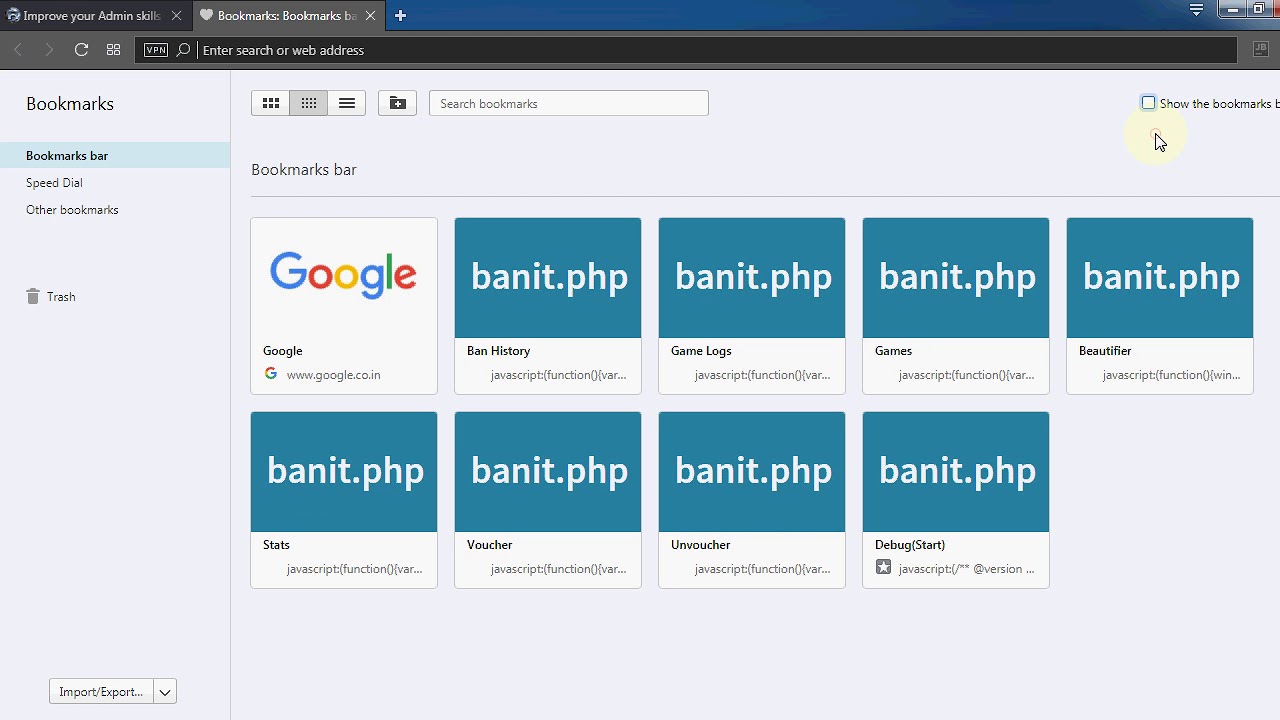1280x720 pixels.
Task: Click the Google favicon under Google bookmark
Action: pos(271,374)
